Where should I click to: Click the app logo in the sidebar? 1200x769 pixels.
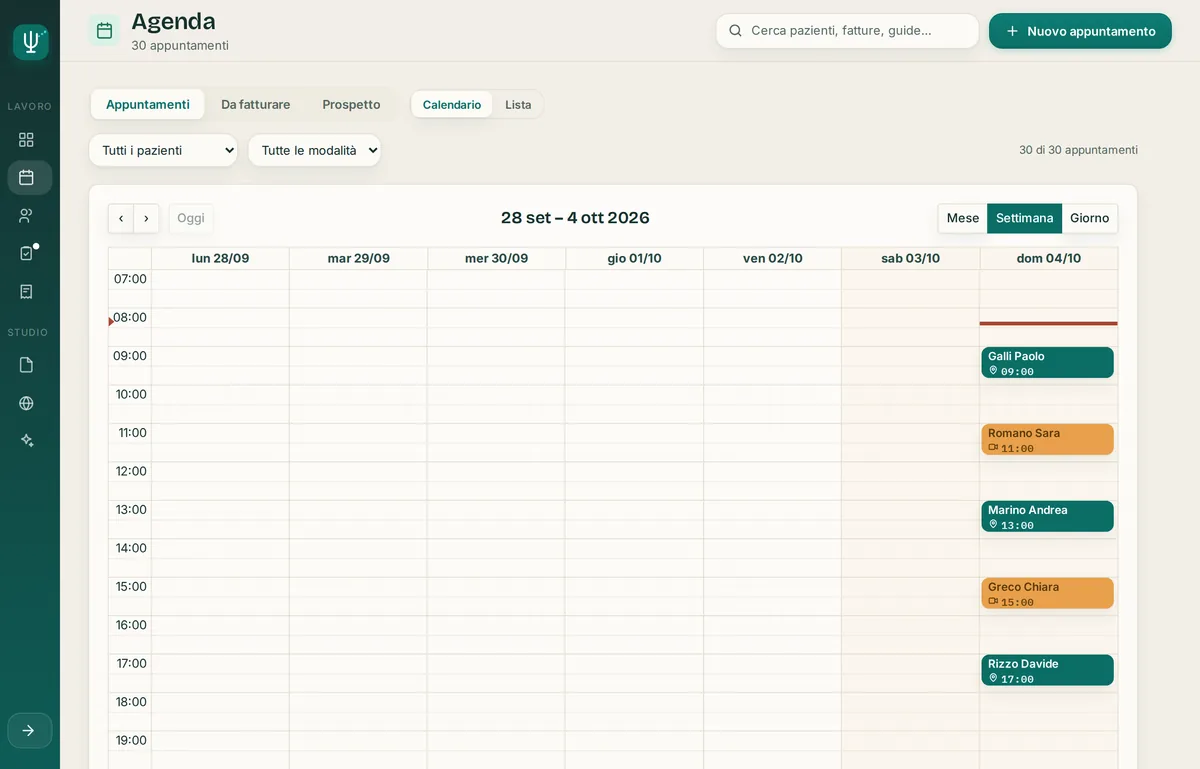coord(30,42)
